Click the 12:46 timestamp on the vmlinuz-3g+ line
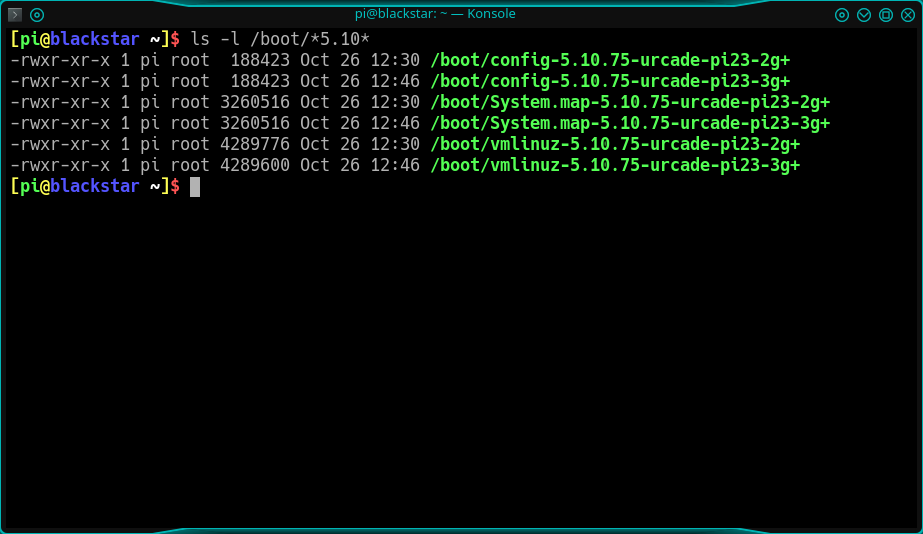Image resolution: width=923 pixels, height=534 pixels. tap(395, 165)
